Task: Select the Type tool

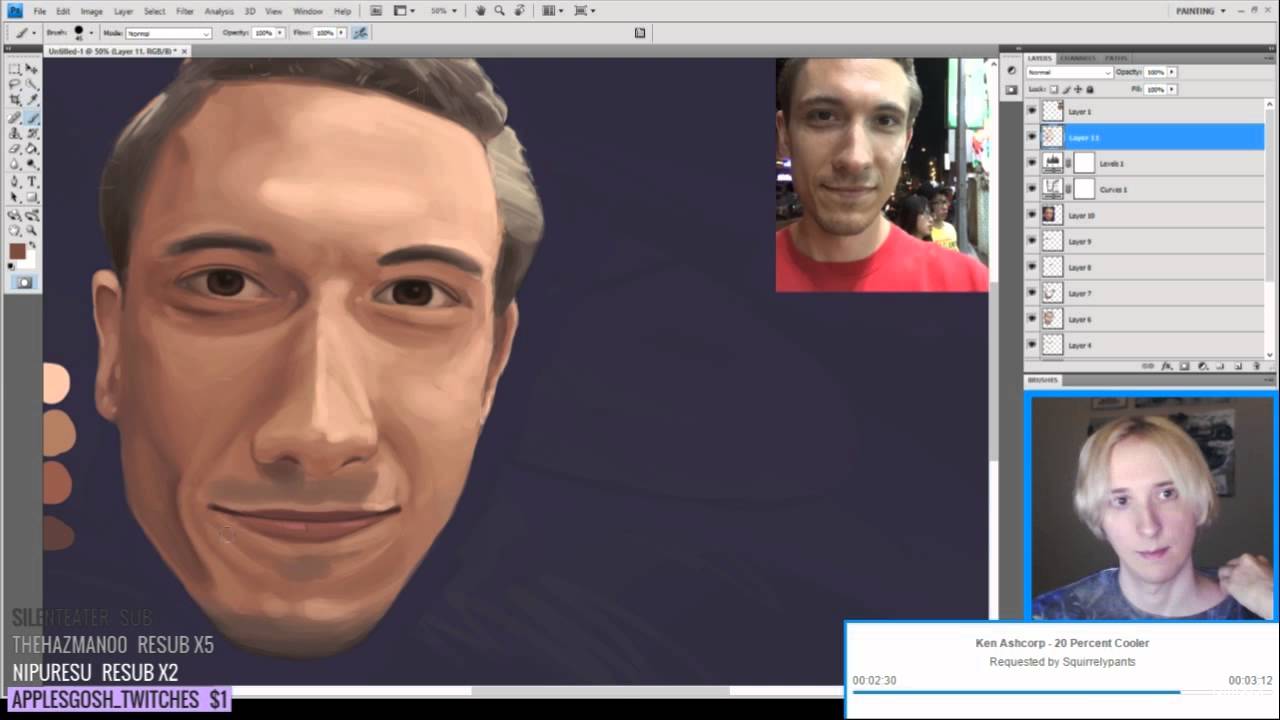Action: [32, 182]
